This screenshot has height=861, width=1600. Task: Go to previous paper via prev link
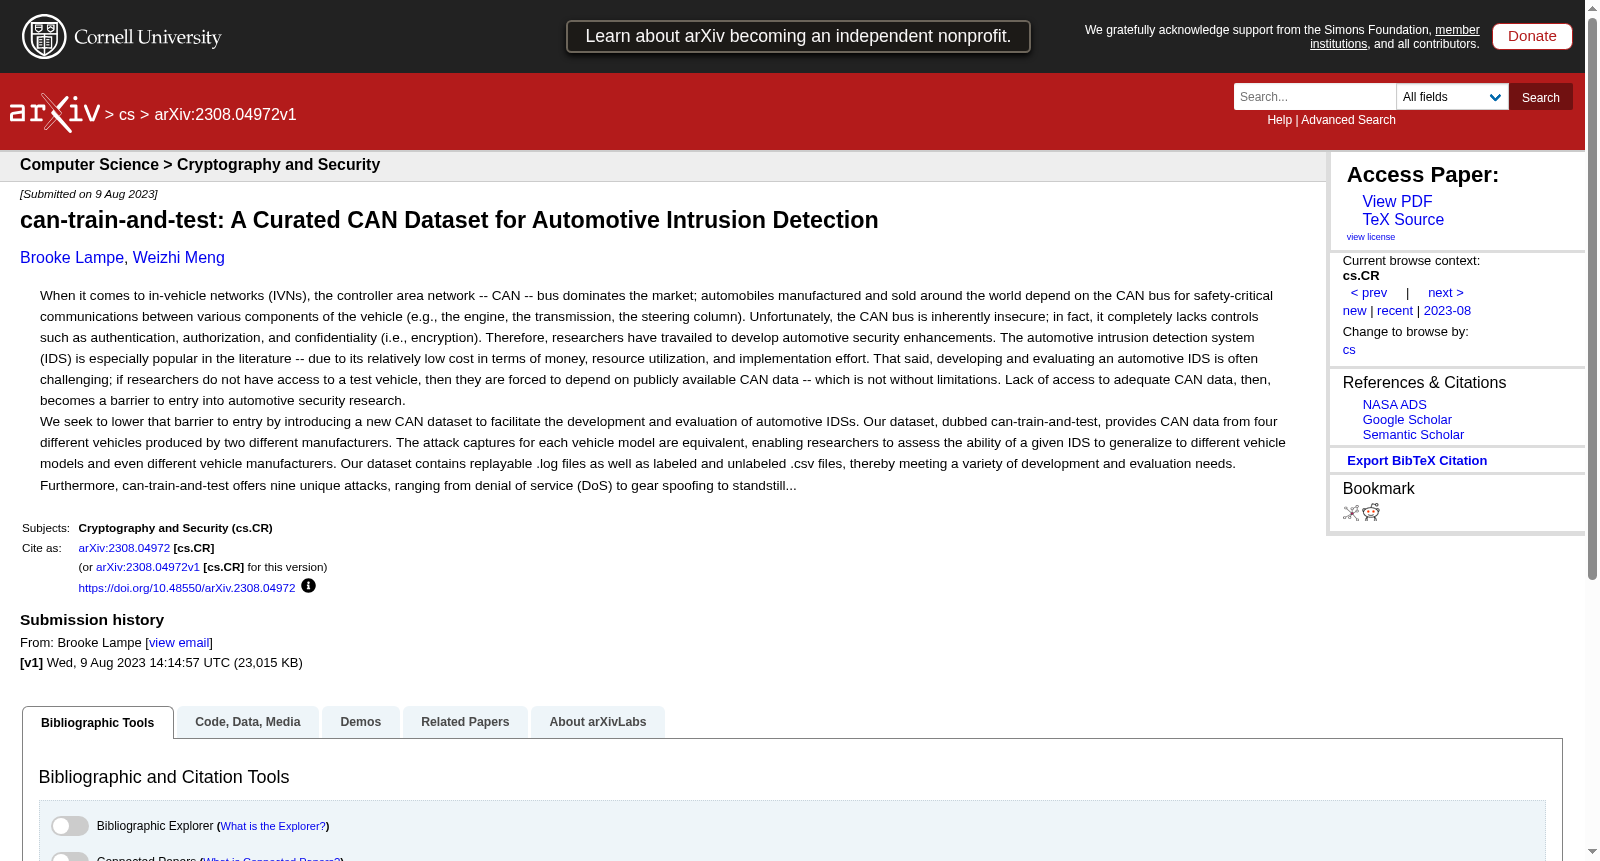click(x=1369, y=293)
